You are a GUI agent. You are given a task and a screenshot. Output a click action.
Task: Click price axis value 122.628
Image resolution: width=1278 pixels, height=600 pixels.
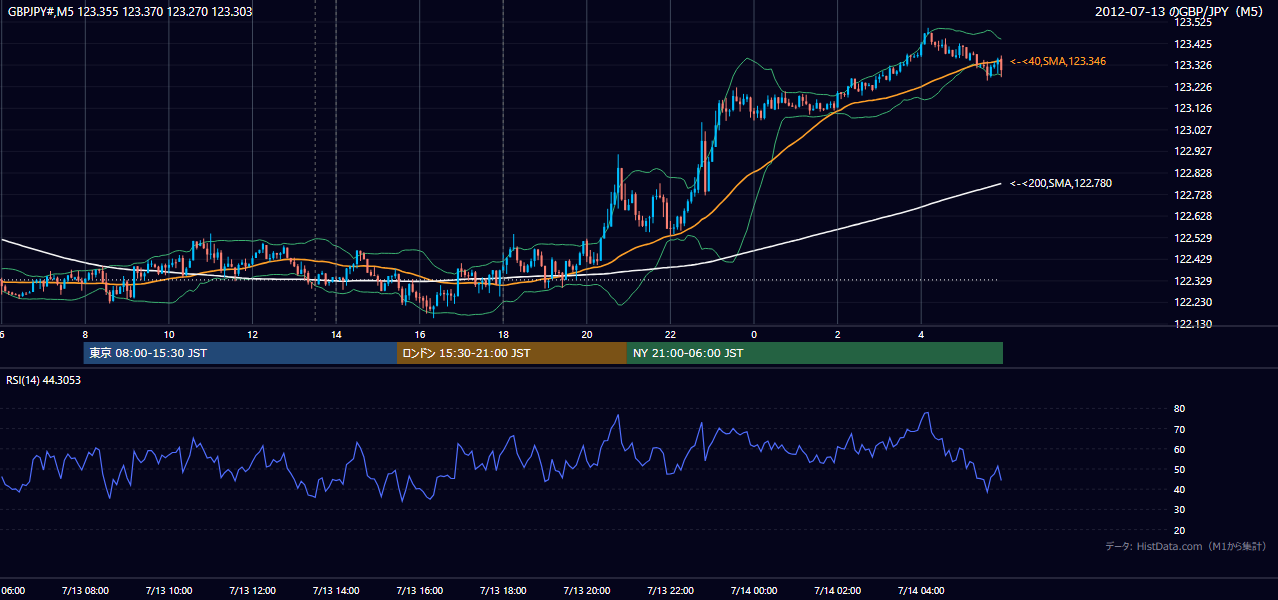1192,216
